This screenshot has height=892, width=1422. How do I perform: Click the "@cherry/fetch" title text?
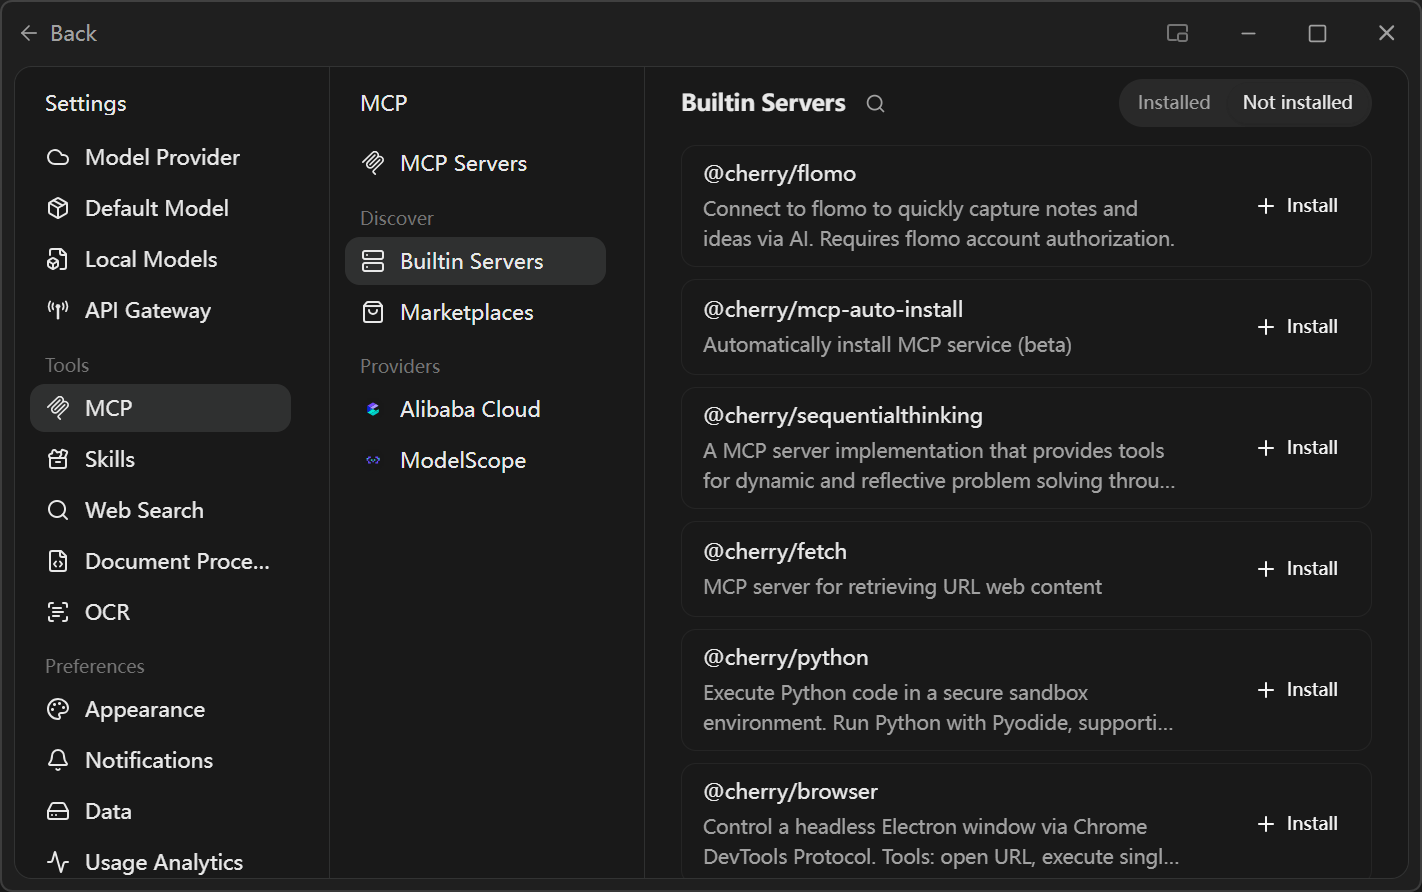click(x=775, y=551)
